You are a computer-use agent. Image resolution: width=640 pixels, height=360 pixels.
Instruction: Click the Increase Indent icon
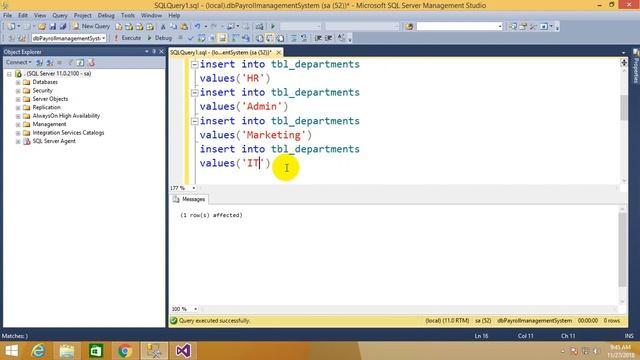point(328,38)
